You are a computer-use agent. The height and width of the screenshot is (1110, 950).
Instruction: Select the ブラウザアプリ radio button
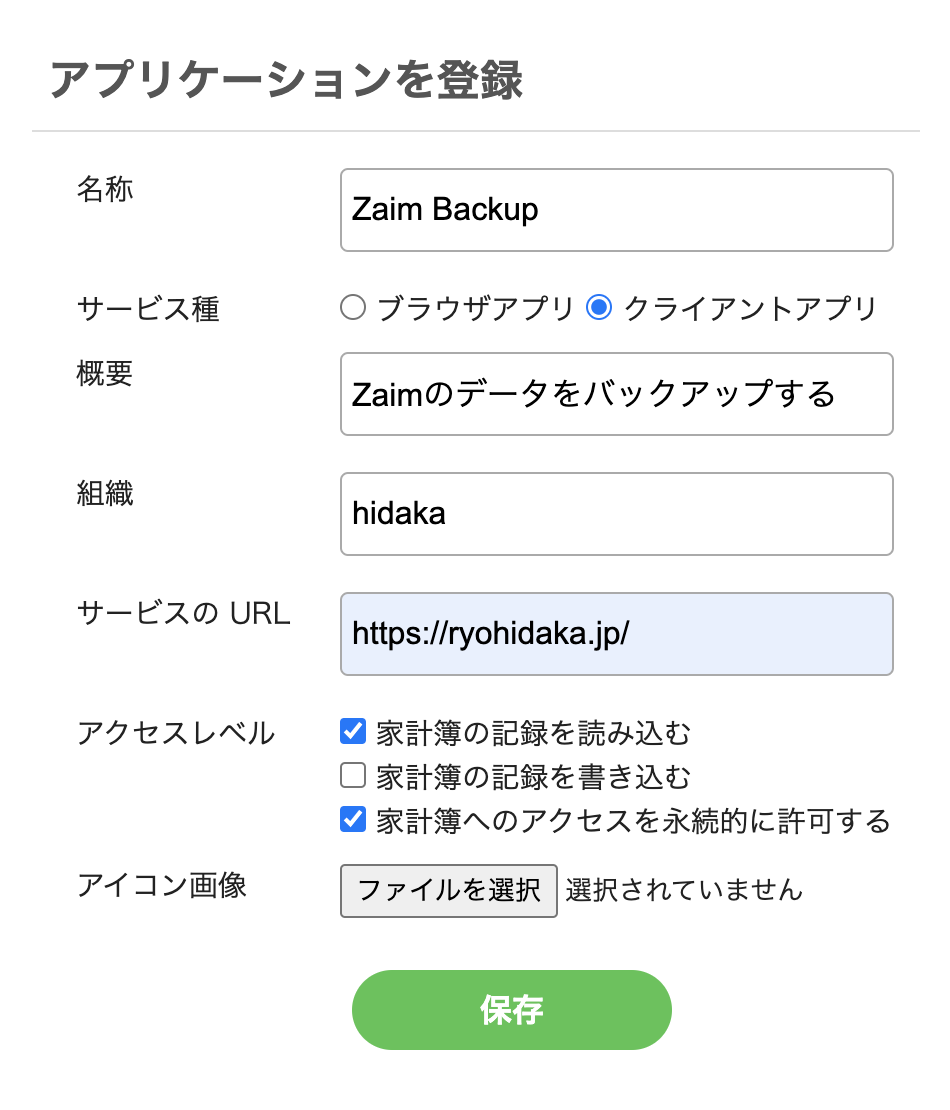point(353,308)
